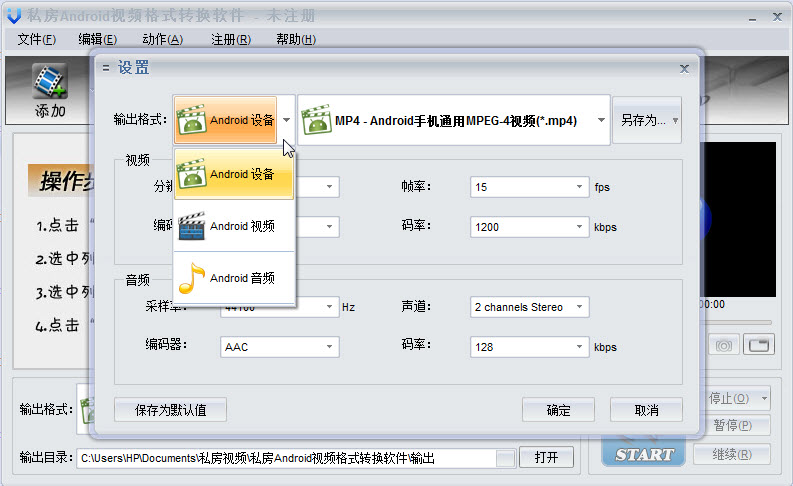This screenshot has width=793, height=486.
Task: Click the browse button inside the output path field
Action: click(x=506, y=458)
